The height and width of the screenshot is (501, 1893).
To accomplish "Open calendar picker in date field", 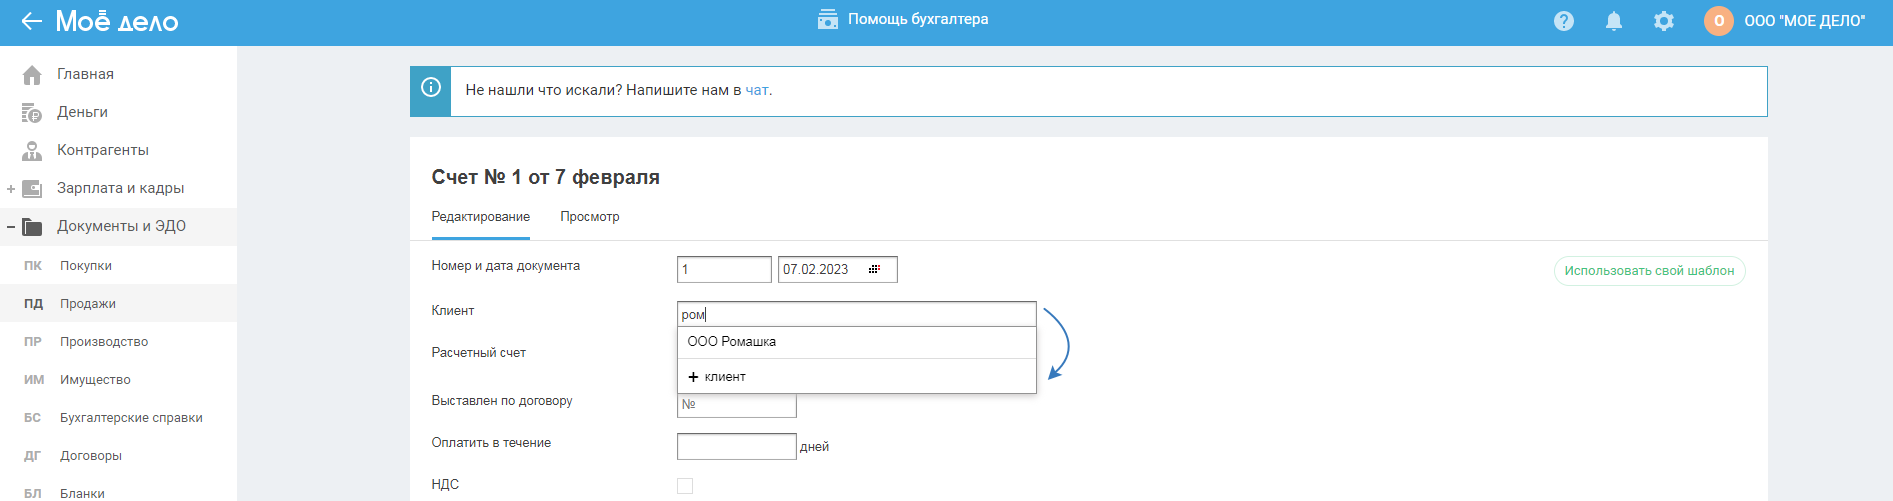I will point(874,270).
